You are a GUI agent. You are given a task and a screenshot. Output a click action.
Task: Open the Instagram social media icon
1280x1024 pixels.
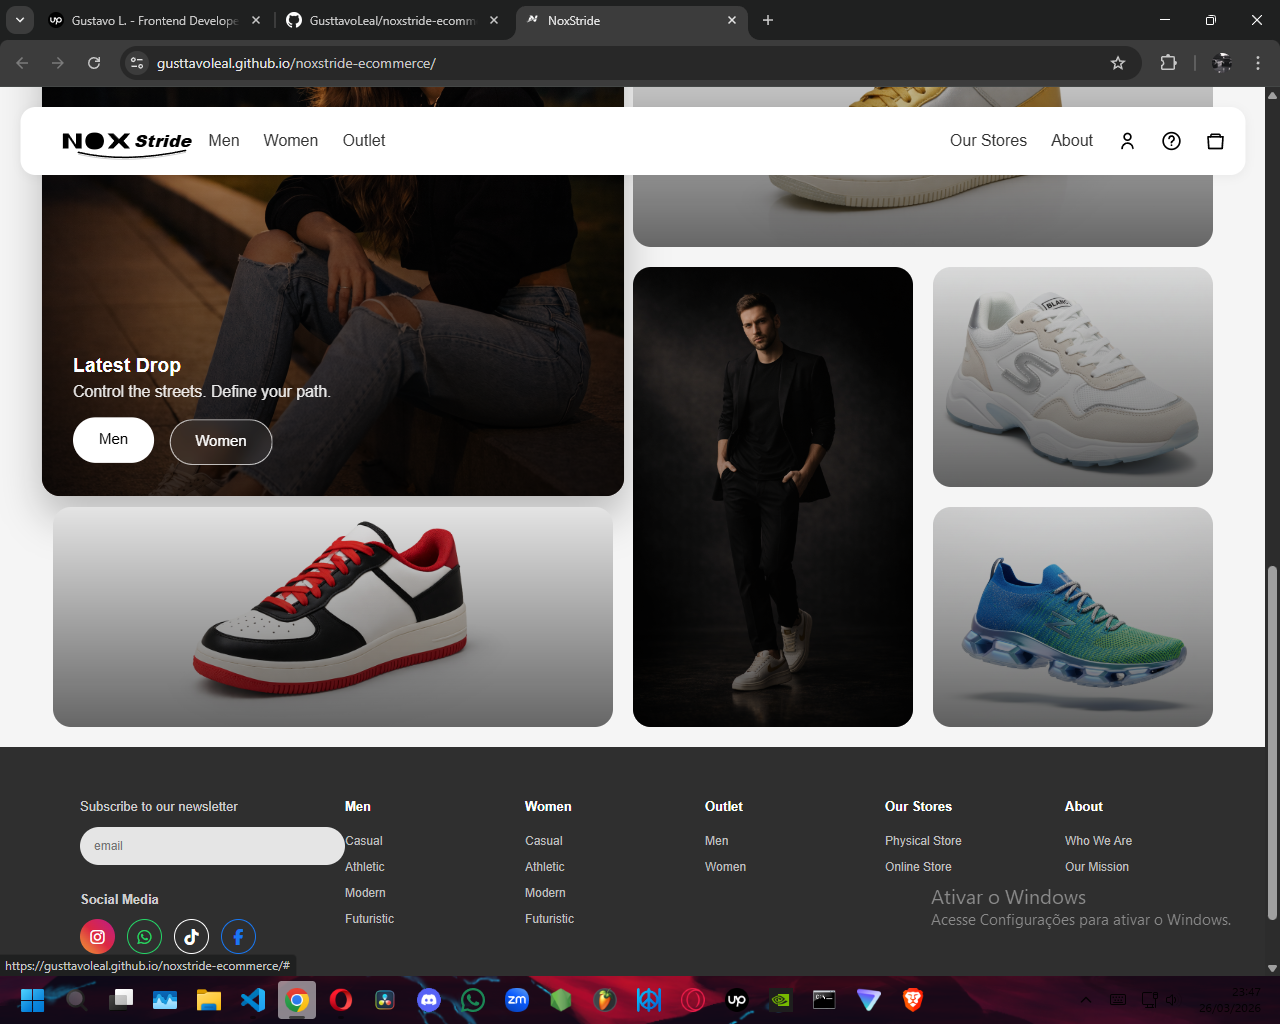pyautogui.click(x=98, y=937)
